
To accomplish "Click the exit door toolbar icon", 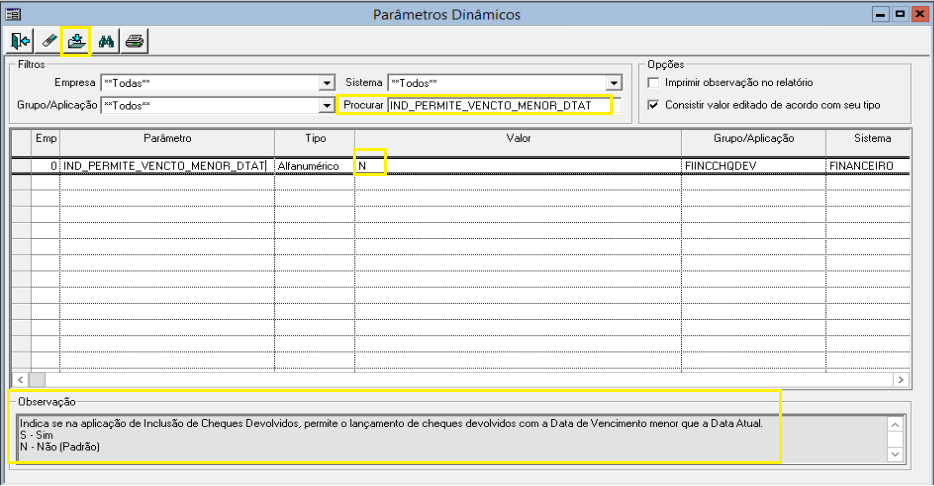I will [20, 41].
